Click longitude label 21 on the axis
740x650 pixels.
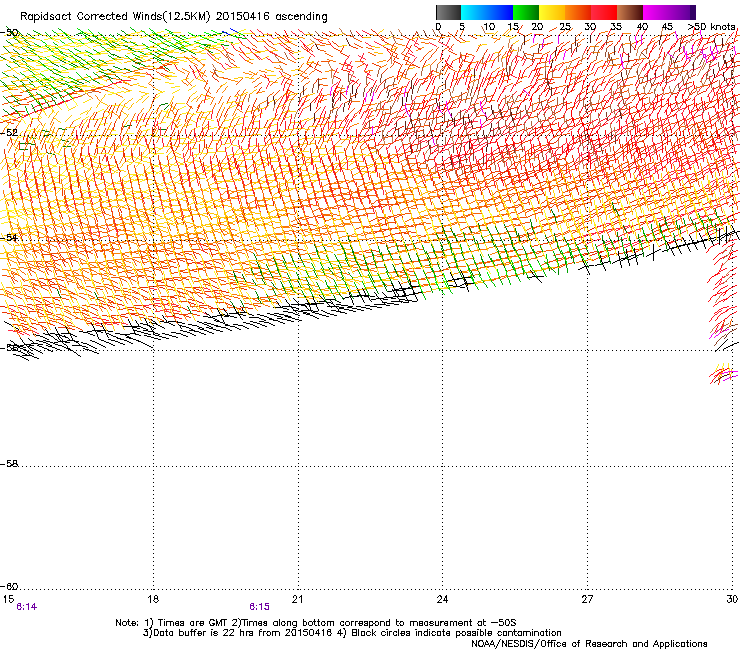297,599
